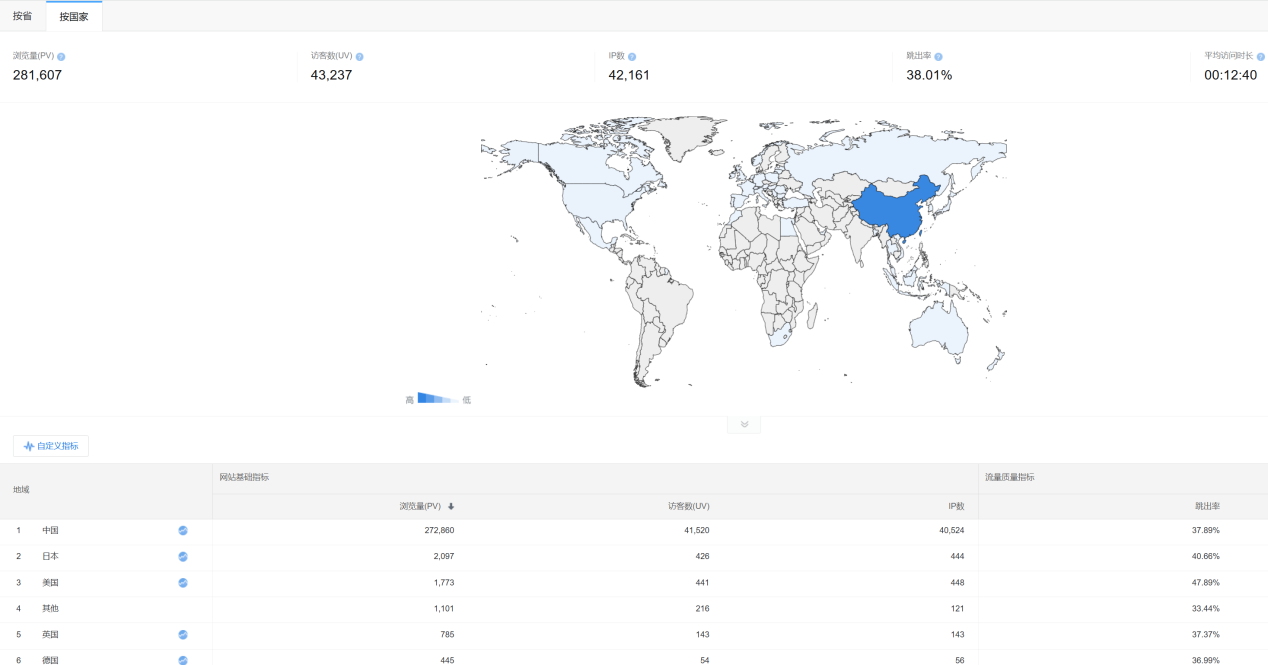Switch to the 按省 tab
The height and width of the screenshot is (665, 1268).
click(x=22, y=16)
